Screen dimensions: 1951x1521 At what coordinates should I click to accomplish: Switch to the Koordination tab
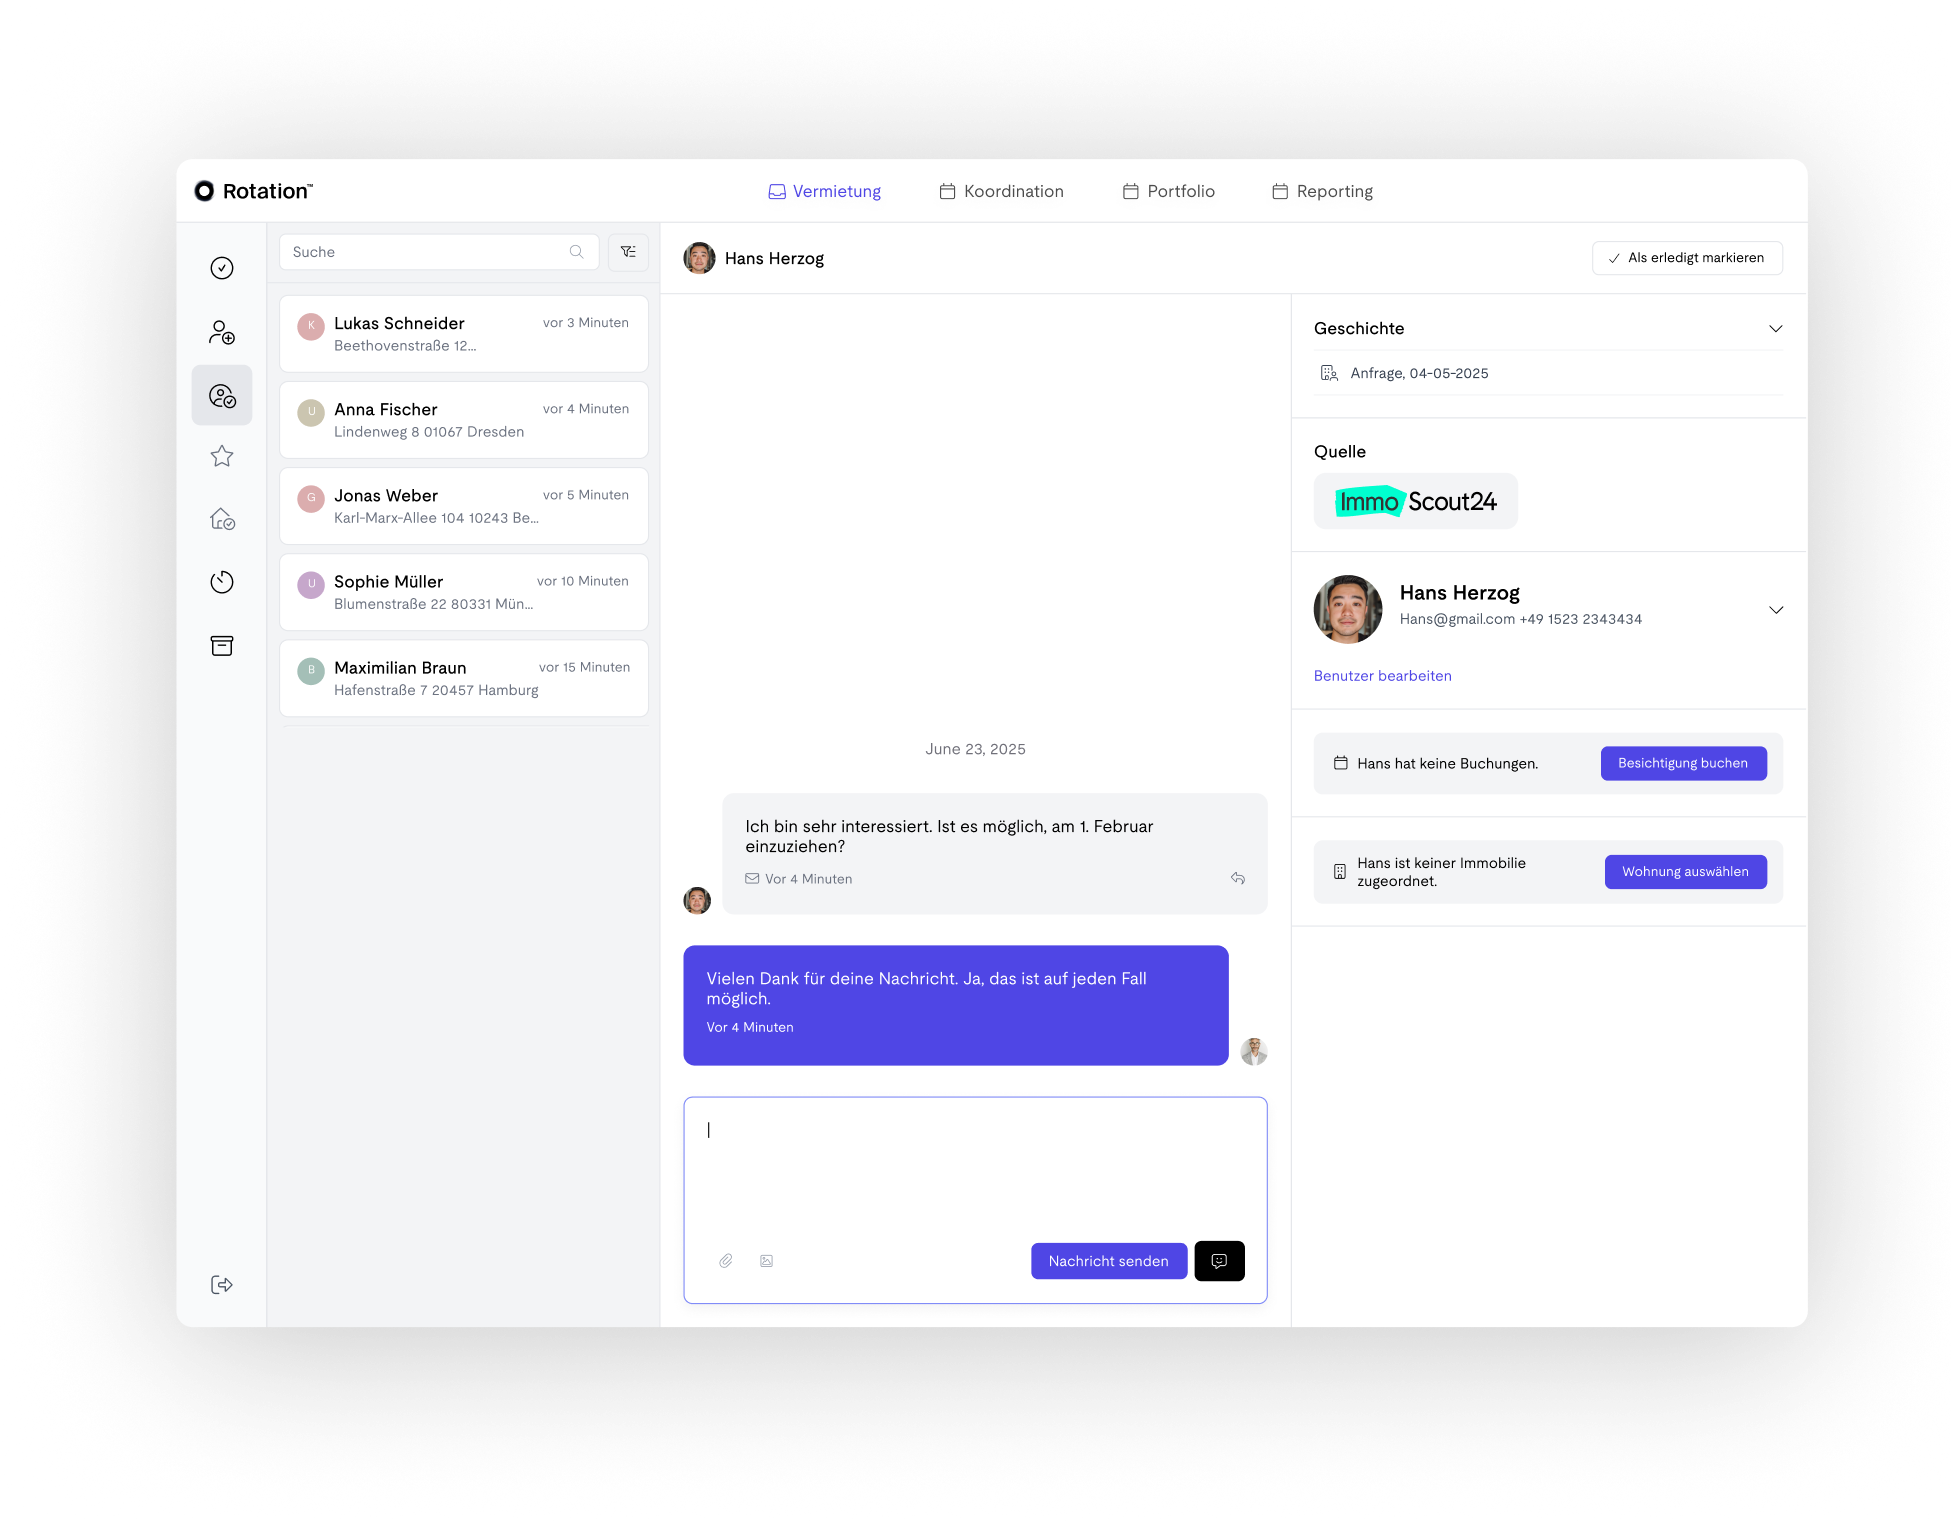click(x=1002, y=191)
